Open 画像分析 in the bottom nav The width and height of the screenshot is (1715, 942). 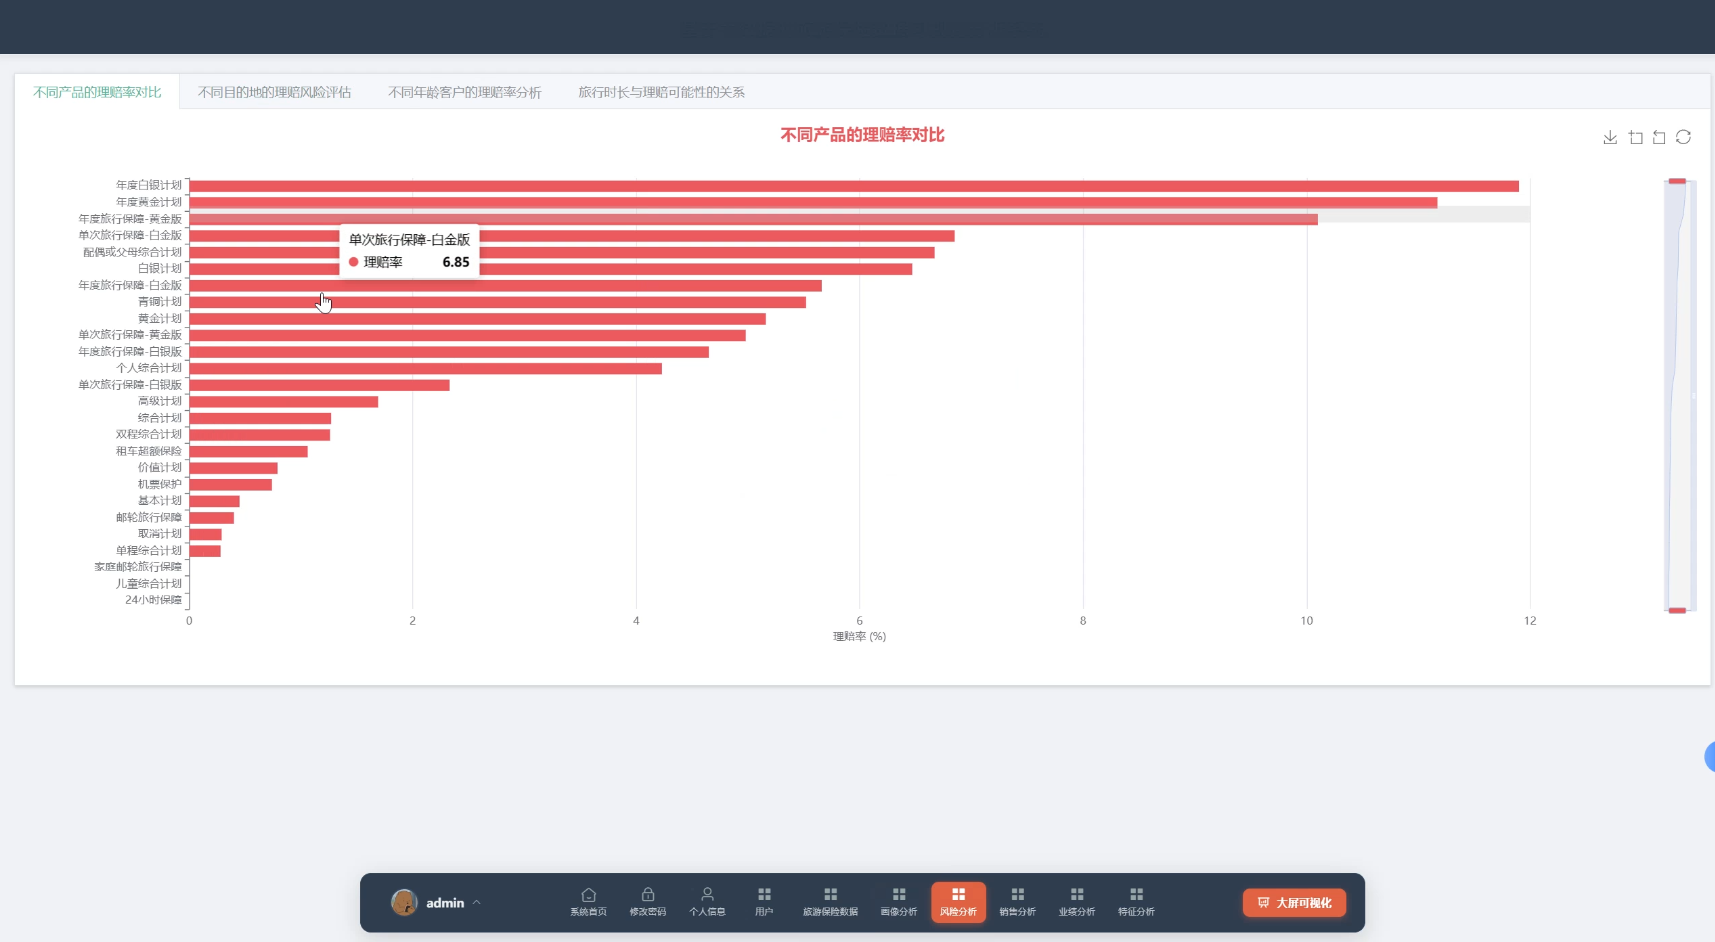pos(899,902)
